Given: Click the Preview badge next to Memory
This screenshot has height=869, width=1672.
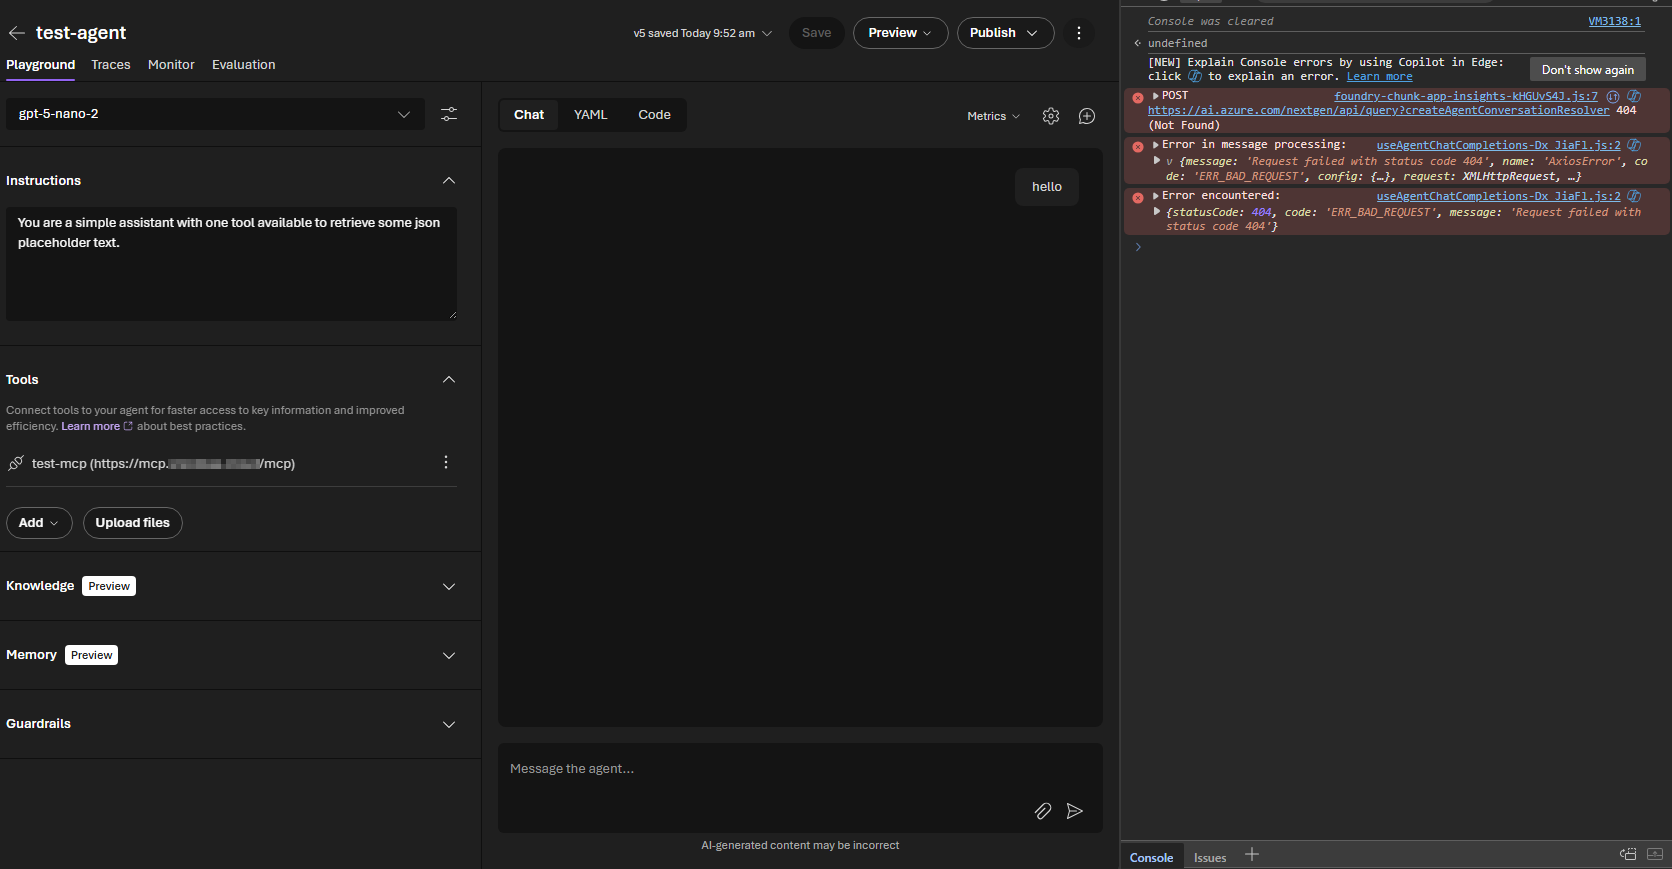Looking at the screenshot, I should (x=92, y=655).
